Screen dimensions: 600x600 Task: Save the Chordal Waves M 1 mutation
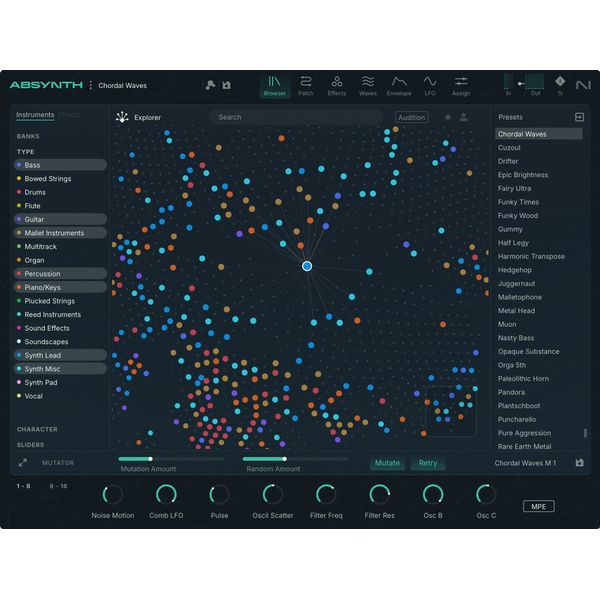(x=580, y=463)
